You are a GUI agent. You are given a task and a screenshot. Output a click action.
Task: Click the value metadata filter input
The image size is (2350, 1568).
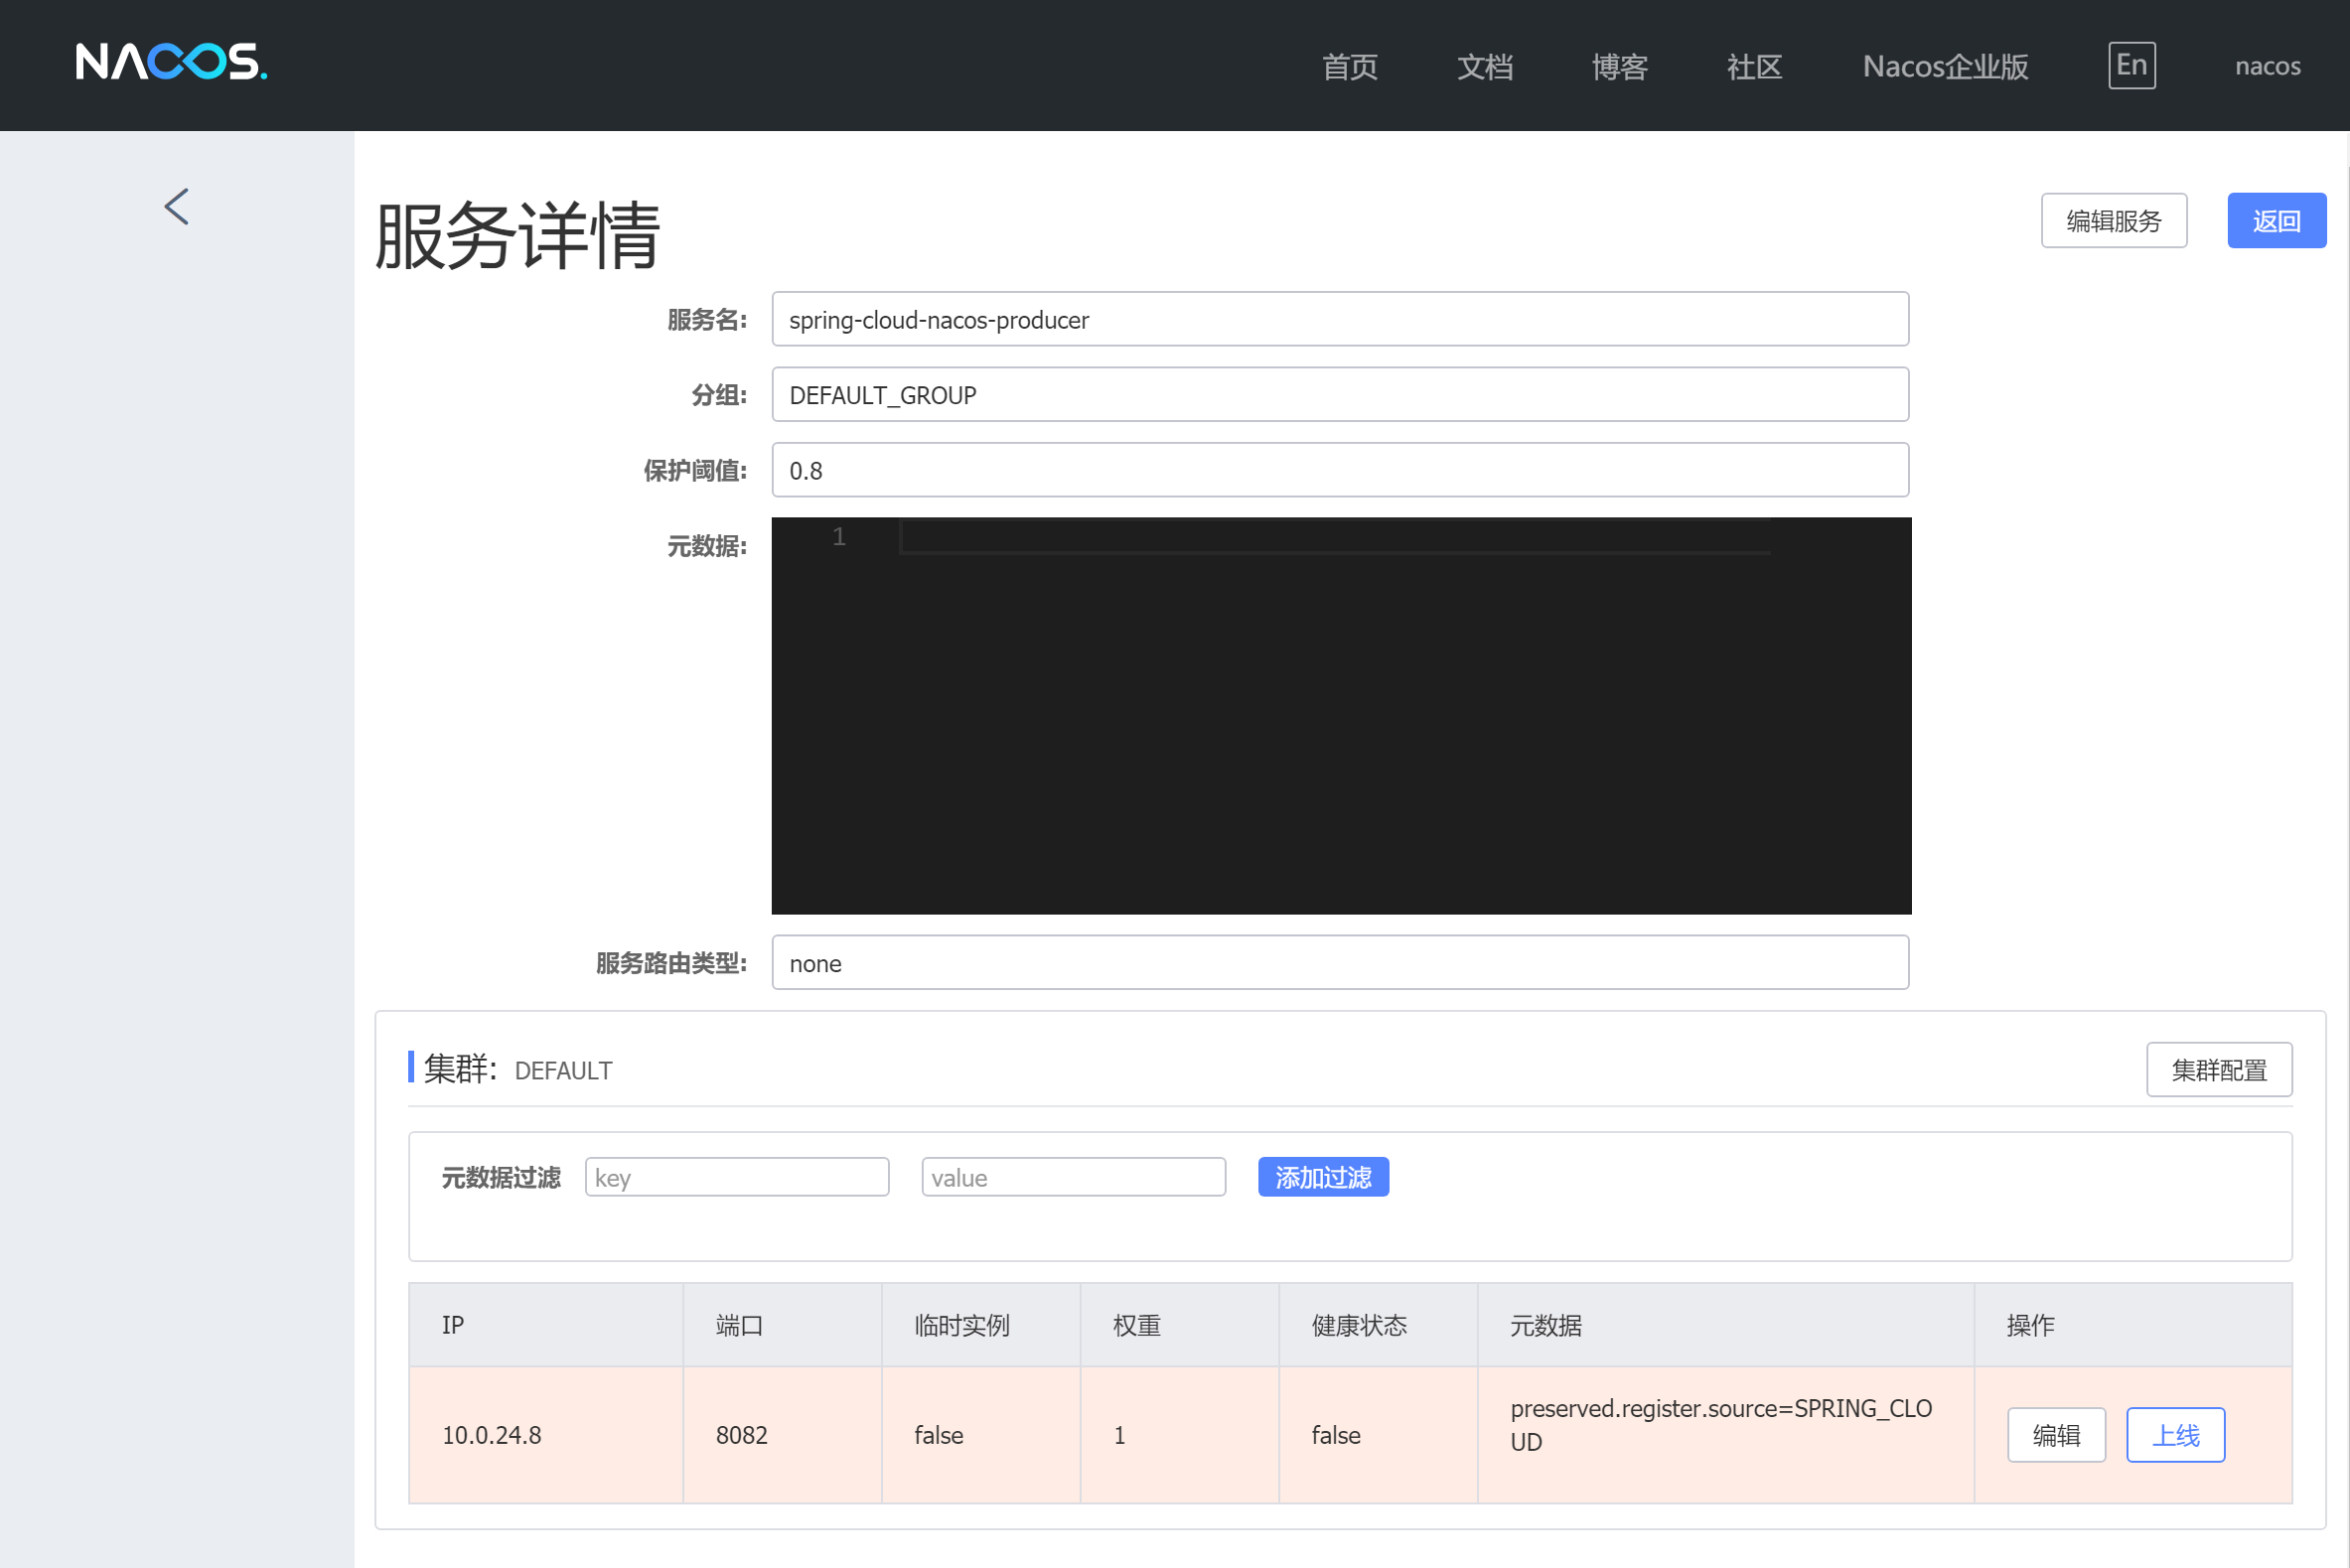click(1073, 1177)
